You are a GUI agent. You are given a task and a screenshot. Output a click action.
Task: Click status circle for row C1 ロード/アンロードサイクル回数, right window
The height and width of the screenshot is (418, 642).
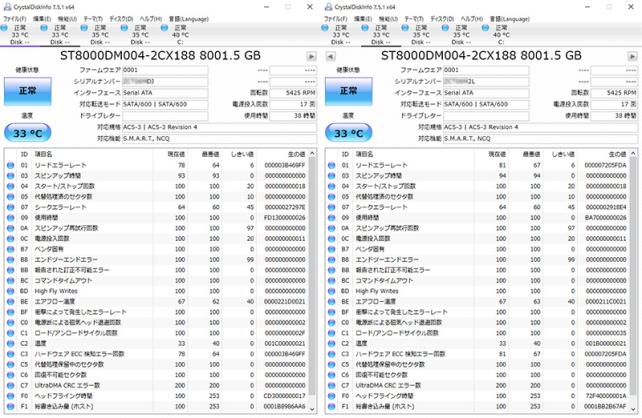point(332,333)
